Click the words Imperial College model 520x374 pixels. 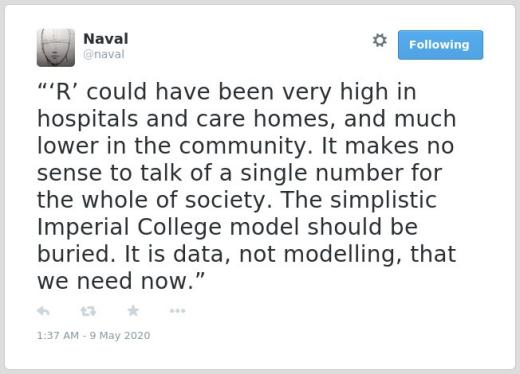[168, 227]
